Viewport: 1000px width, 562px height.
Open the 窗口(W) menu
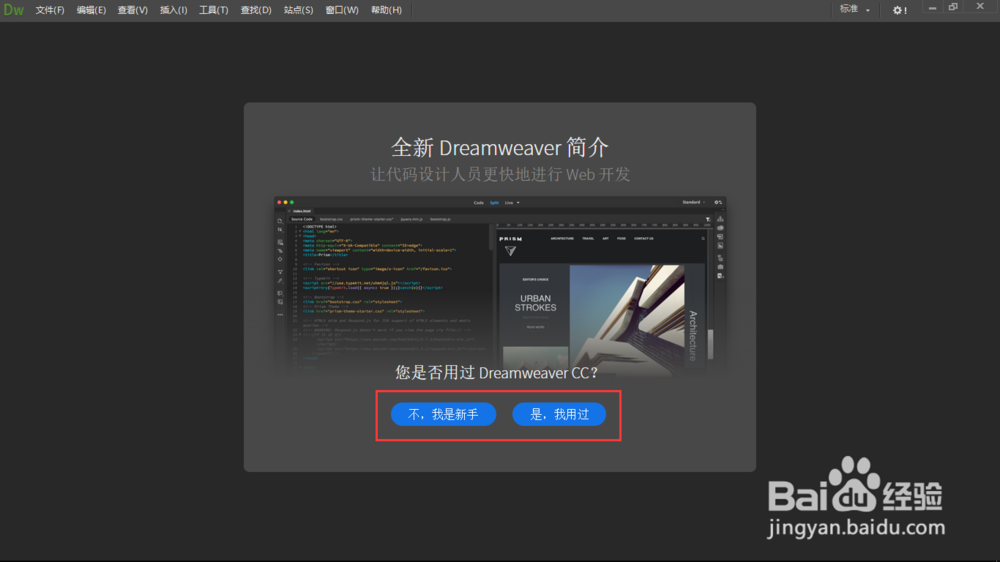coord(342,10)
